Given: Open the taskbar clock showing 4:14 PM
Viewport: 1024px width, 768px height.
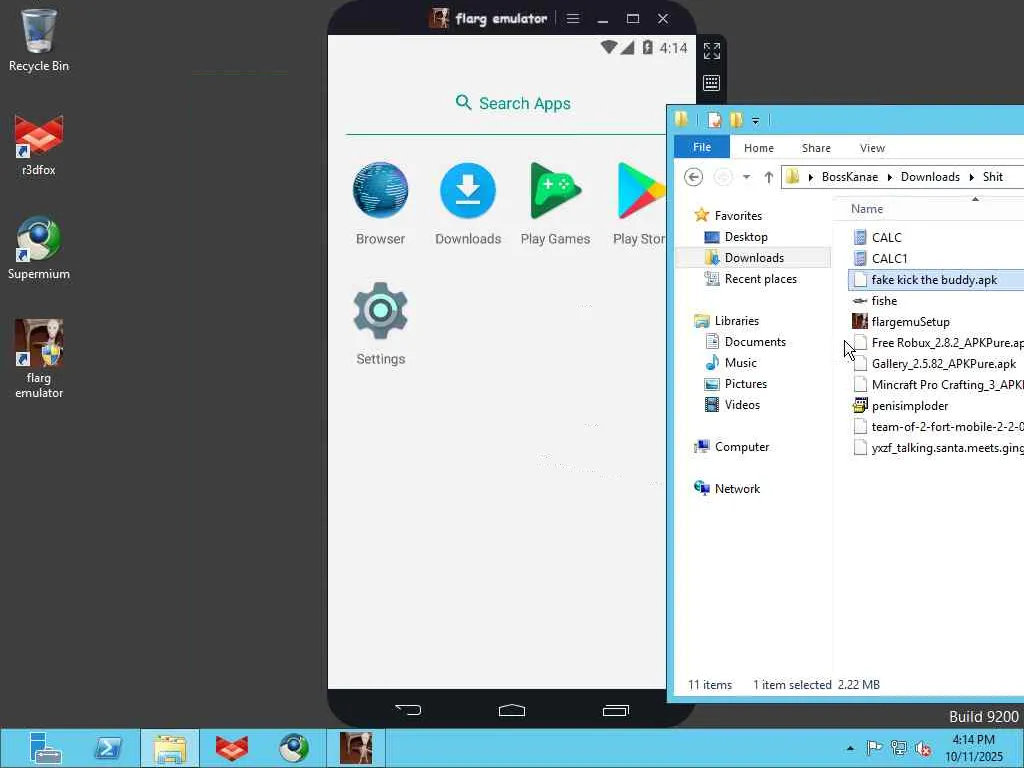Looking at the screenshot, I should click(x=973, y=748).
